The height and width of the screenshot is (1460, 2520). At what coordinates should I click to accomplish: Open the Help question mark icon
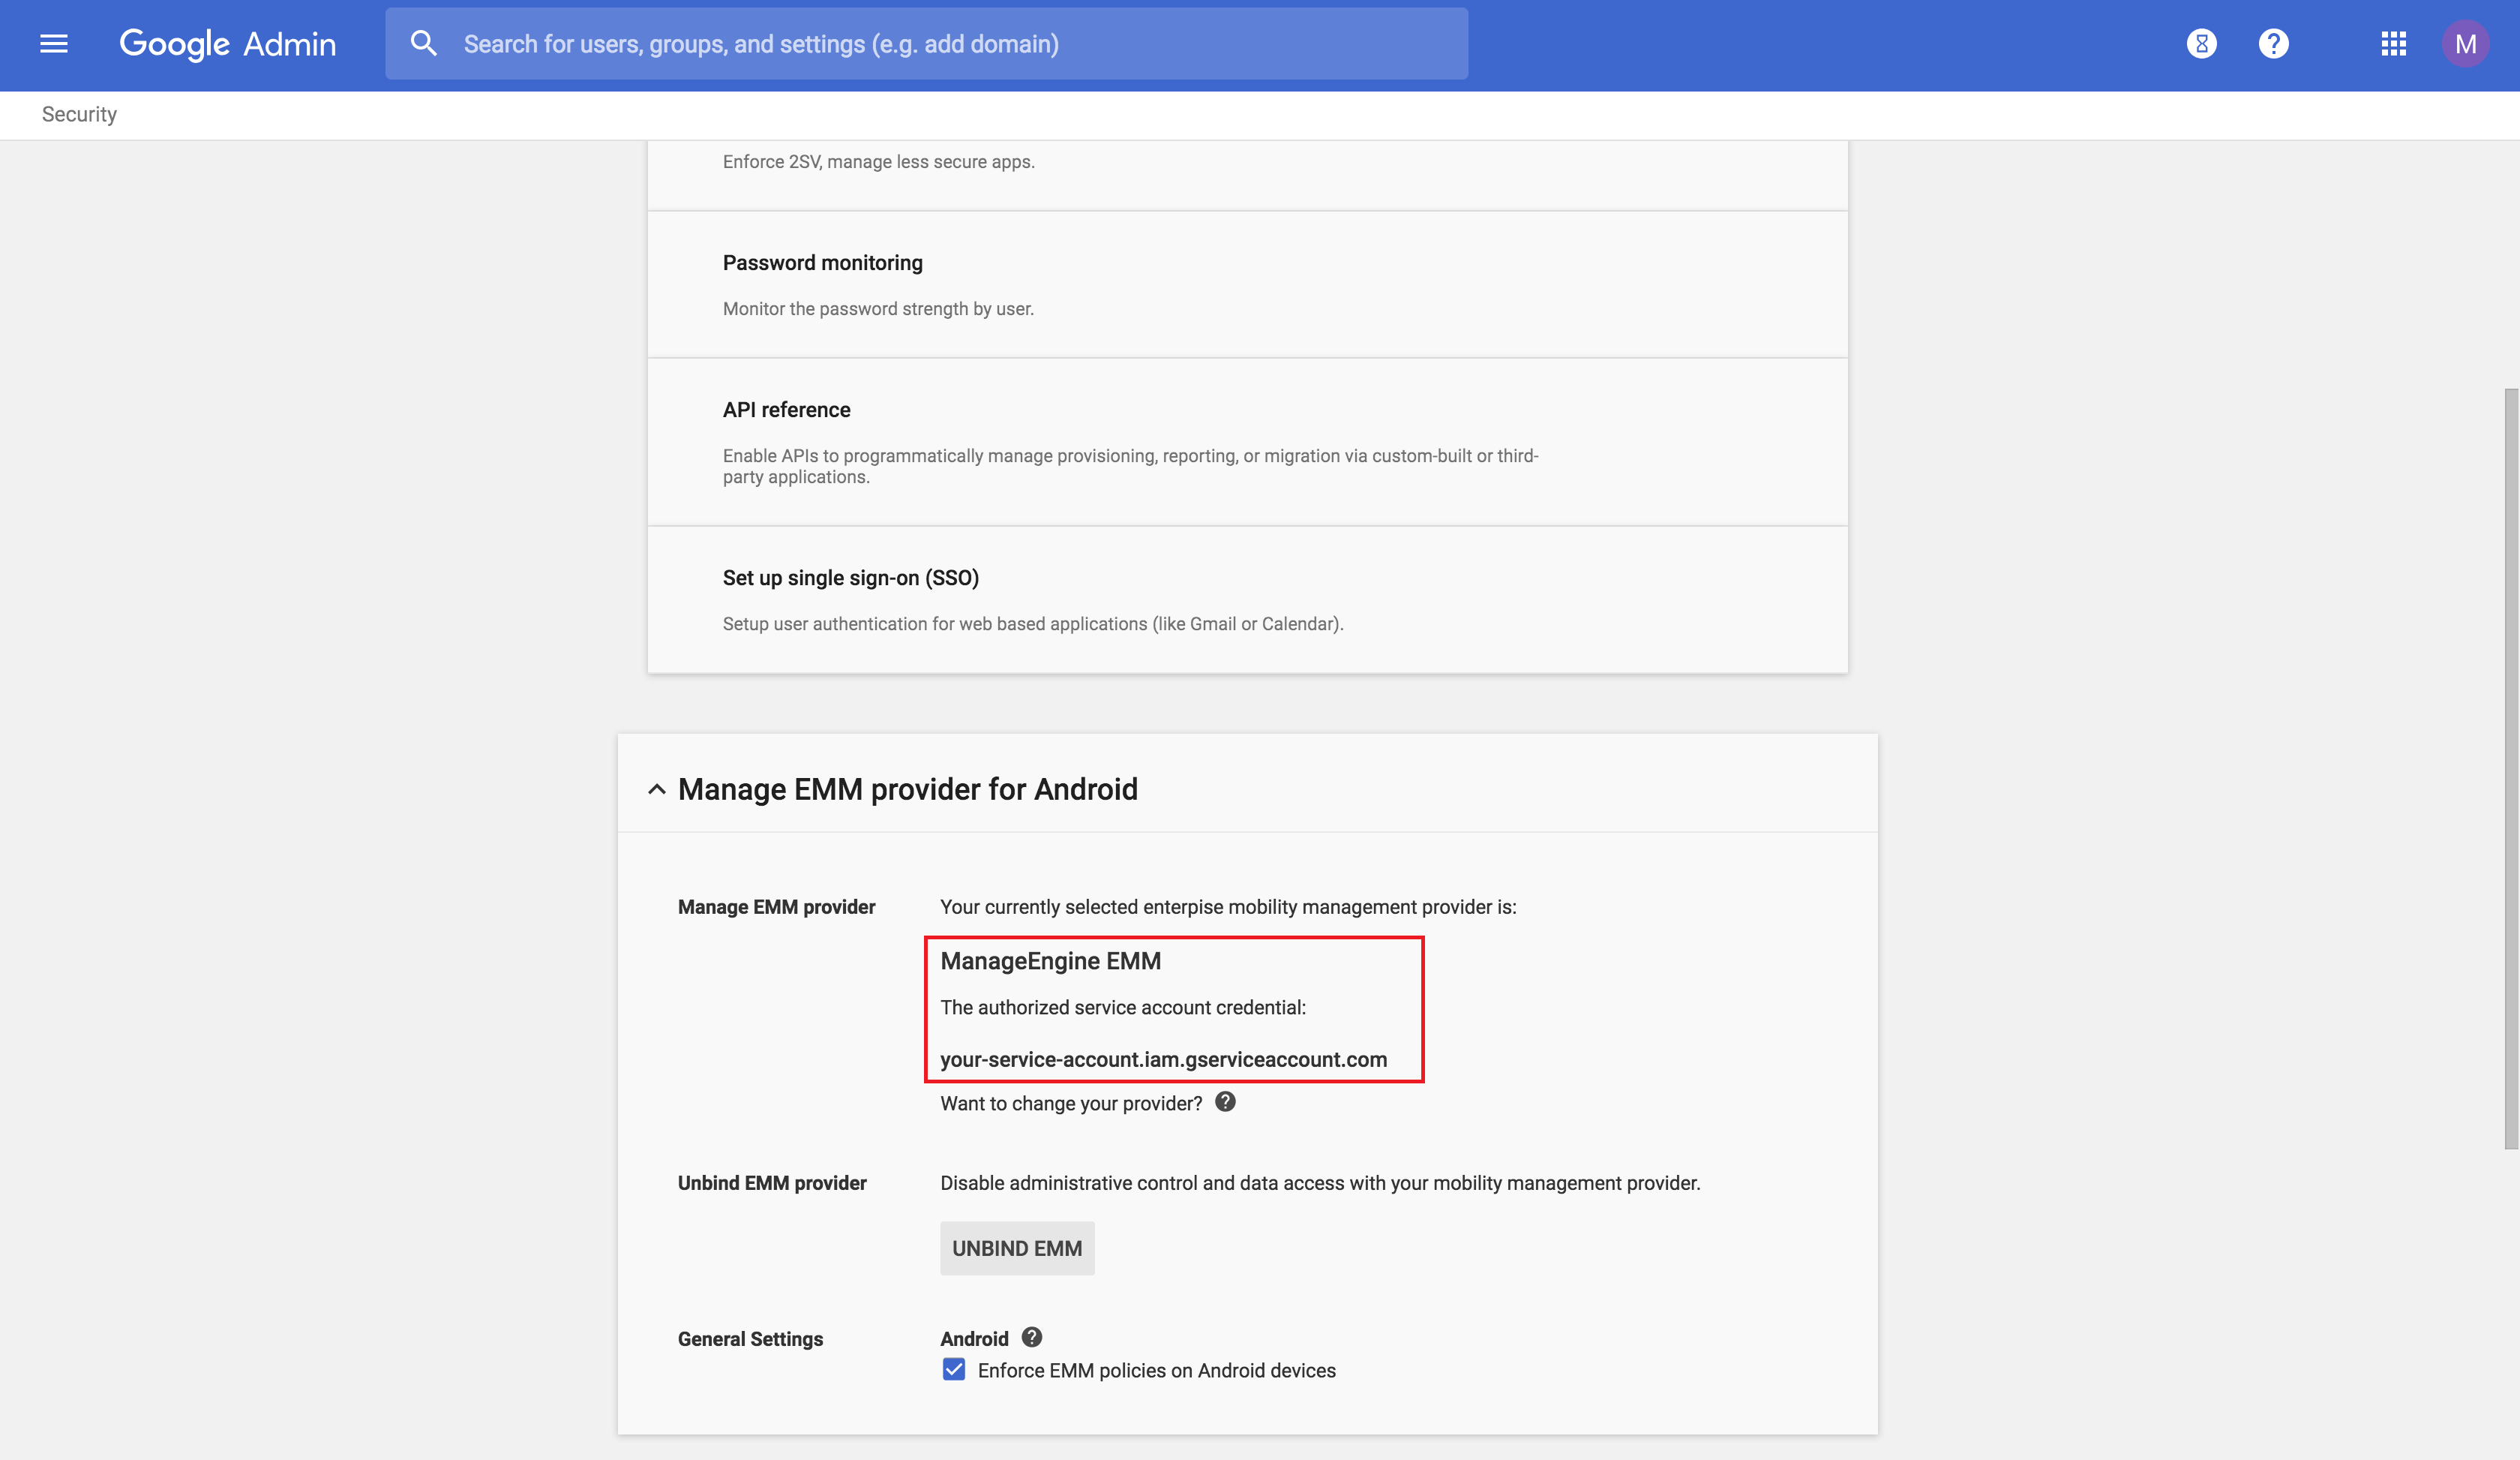click(x=2273, y=43)
